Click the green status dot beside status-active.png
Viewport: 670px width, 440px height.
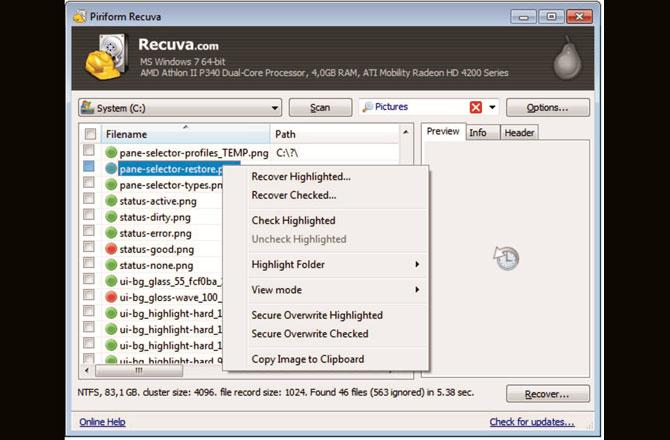[x=111, y=200]
